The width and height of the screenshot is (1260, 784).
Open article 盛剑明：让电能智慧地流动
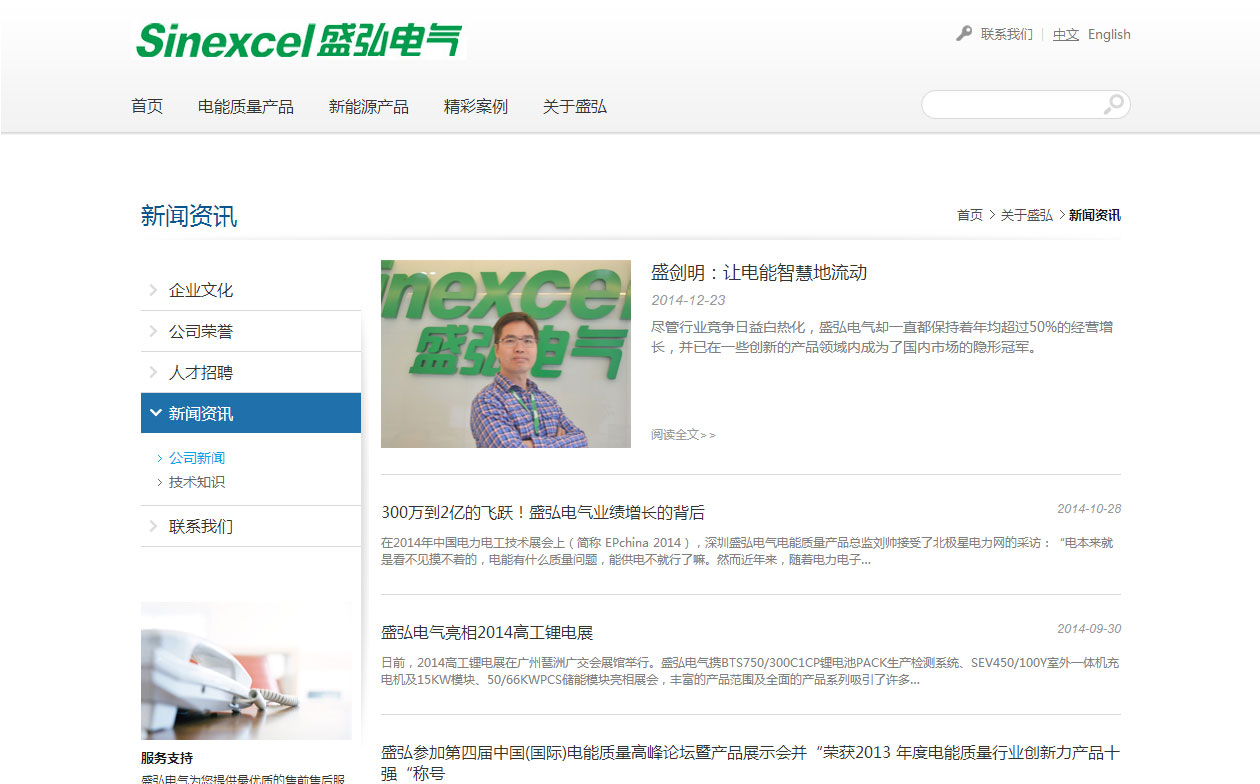click(x=759, y=273)
